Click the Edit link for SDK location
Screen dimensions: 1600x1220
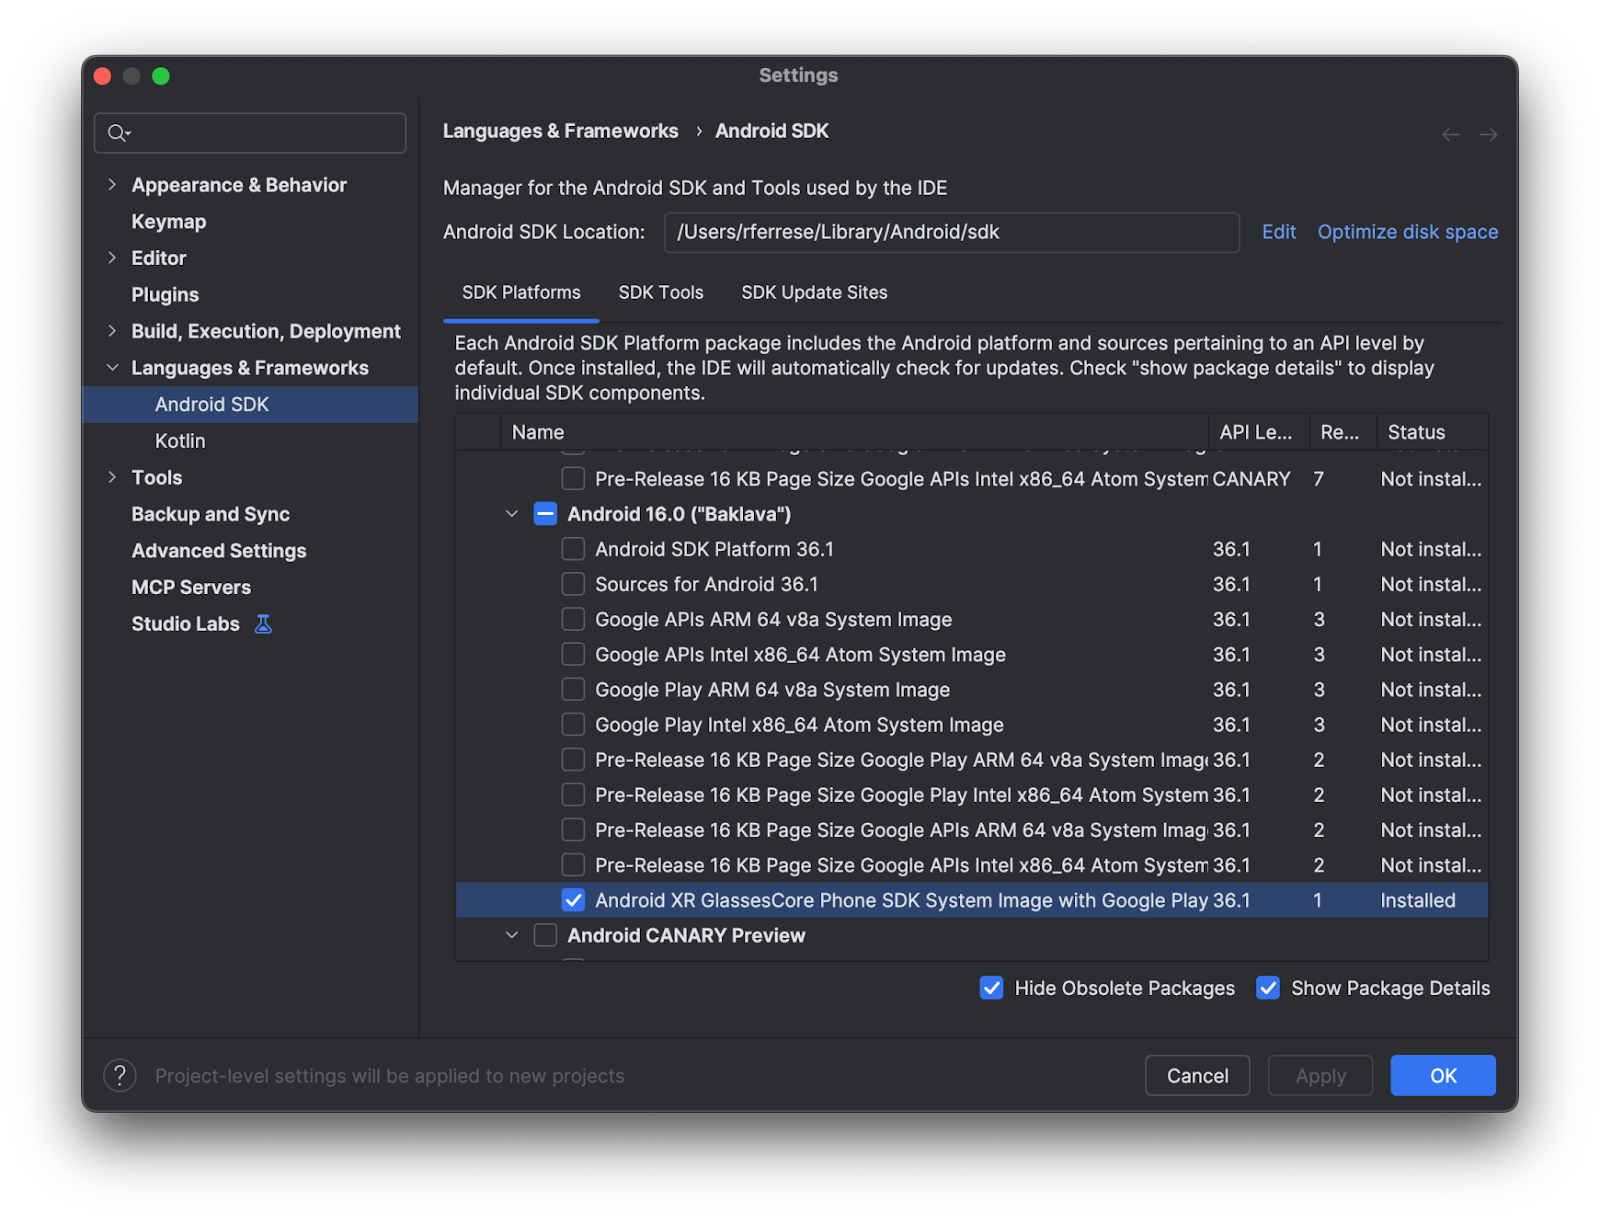click(x=1278, y=231)
